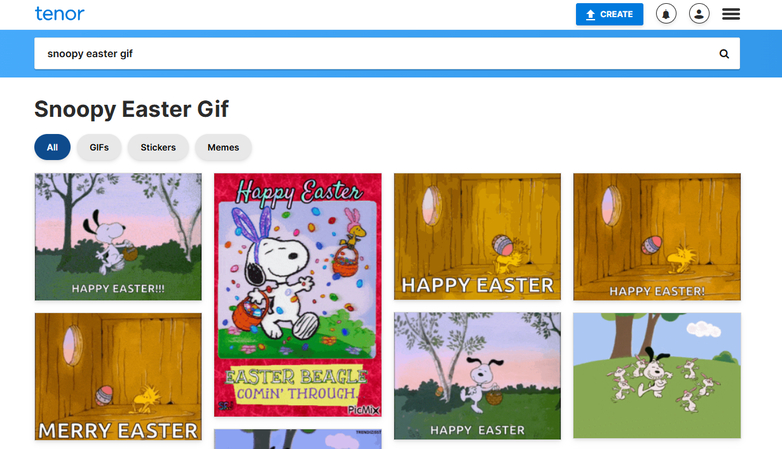Switch to the Memes filter
The height and width of the screenshot is (449, 782).
click(x=223, y=147)
